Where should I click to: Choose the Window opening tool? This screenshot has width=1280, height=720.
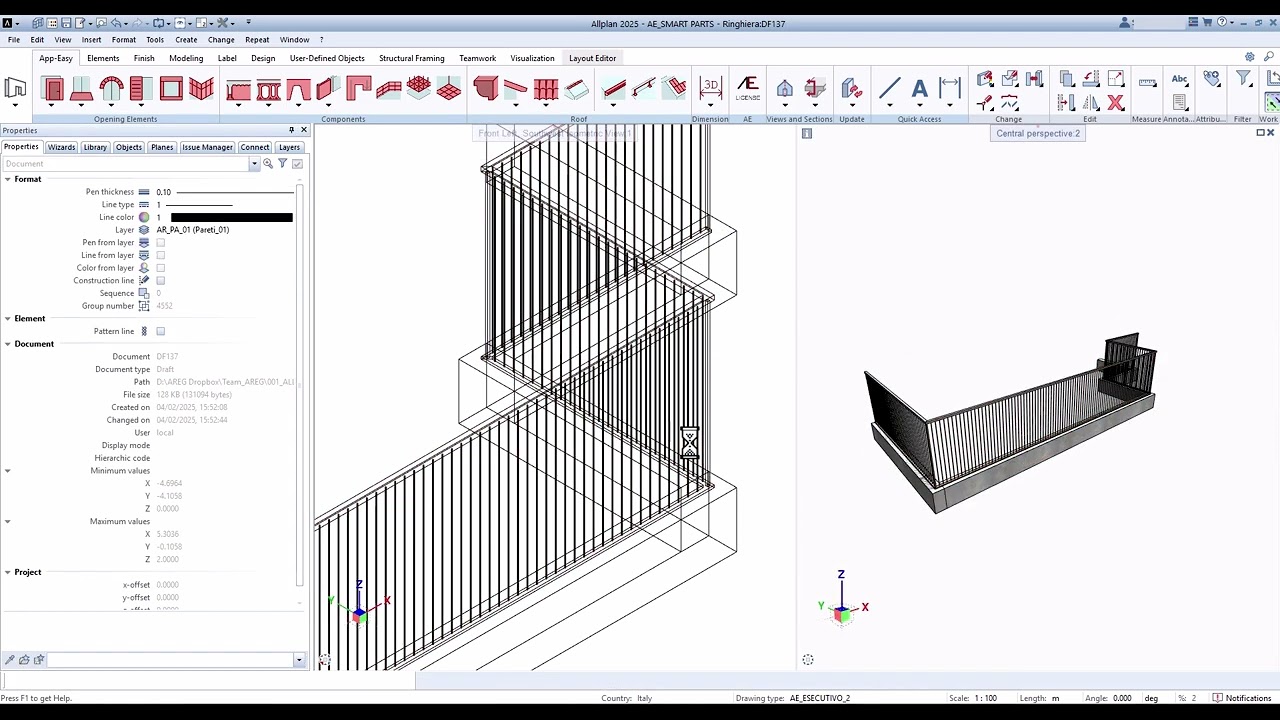click(x=171, y=89)
